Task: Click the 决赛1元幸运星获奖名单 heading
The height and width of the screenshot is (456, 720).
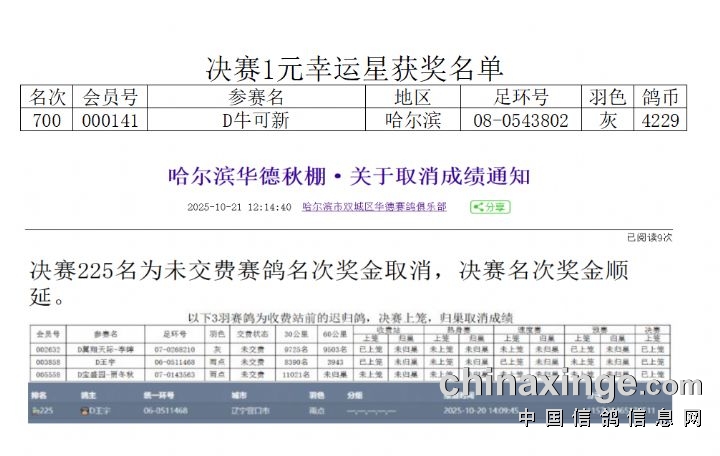Action: tap(354, 68)
